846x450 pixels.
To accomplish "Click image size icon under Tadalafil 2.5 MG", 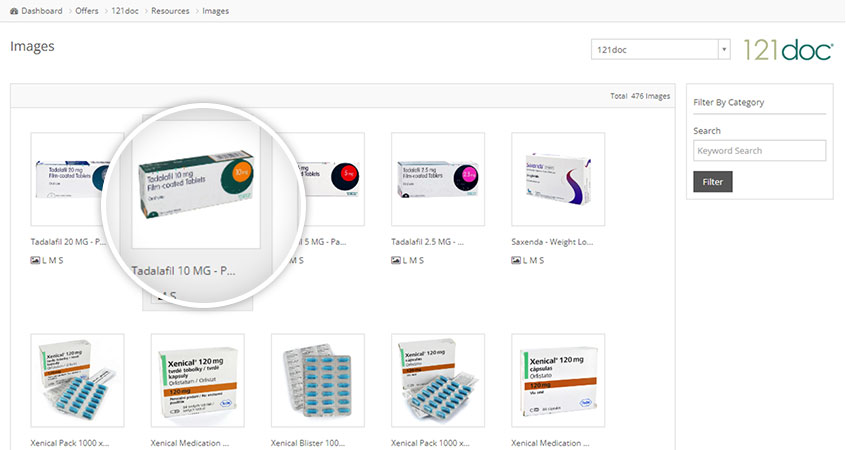I will click(x=395, y=260).
